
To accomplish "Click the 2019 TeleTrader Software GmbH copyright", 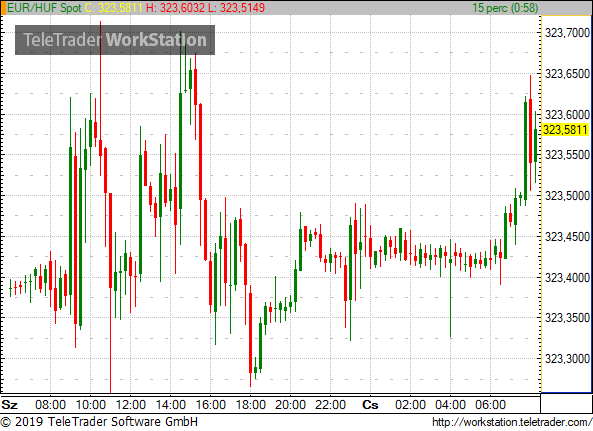I will 99,422.
